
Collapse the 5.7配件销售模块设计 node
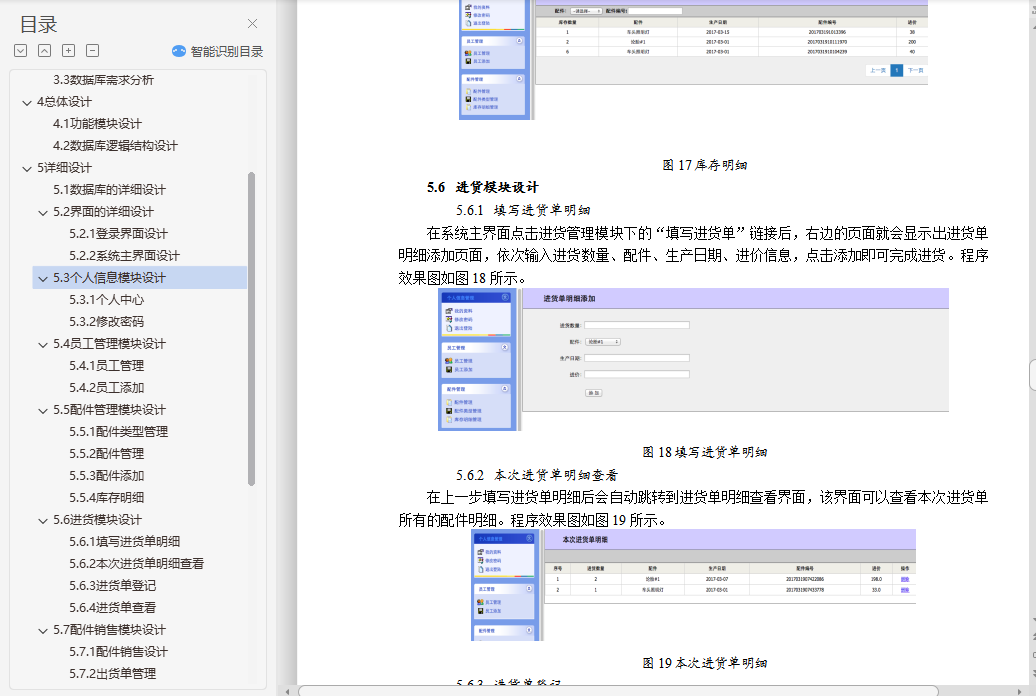[43, 631]
